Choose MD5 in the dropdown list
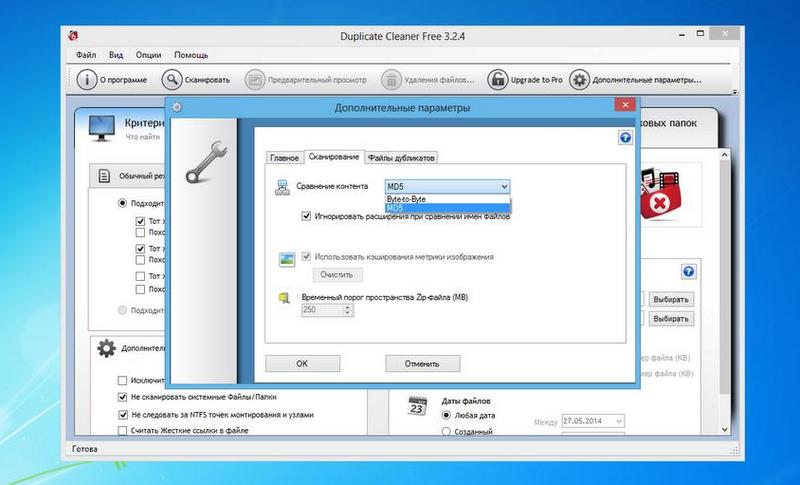The height and width of the screenshot is (485, 800). tap(447, 208)
